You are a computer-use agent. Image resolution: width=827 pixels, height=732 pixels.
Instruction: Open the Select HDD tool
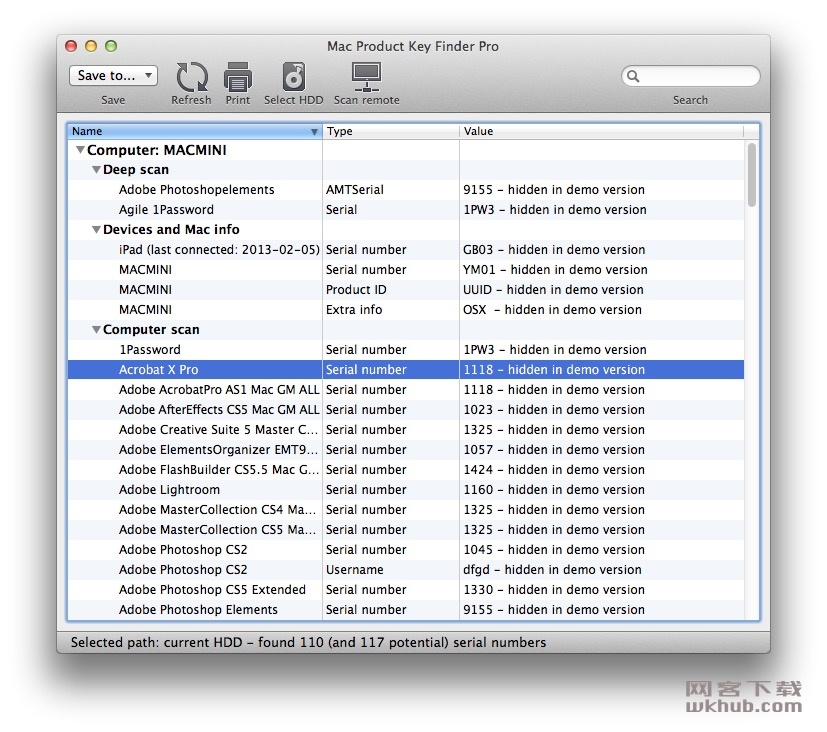pyautogui.click(x=293, y=77)
